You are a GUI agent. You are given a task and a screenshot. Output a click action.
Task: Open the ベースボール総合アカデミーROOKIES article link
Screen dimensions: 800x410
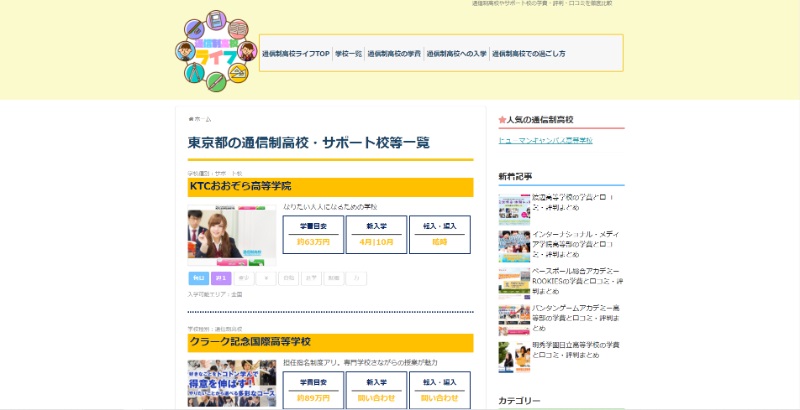tap(577, 281)
